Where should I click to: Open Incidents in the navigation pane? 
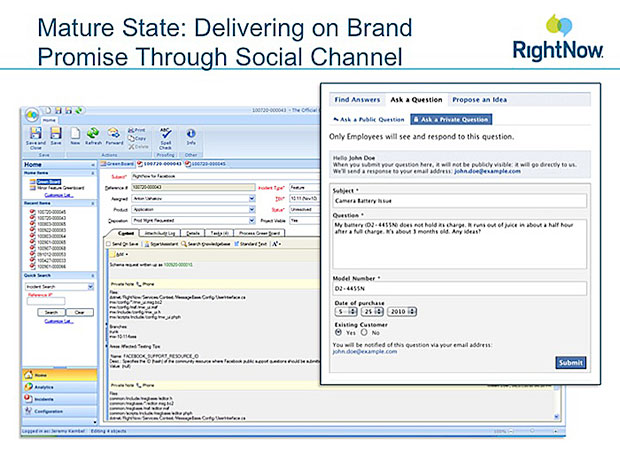pyautogui.click(x=59, y=399)
